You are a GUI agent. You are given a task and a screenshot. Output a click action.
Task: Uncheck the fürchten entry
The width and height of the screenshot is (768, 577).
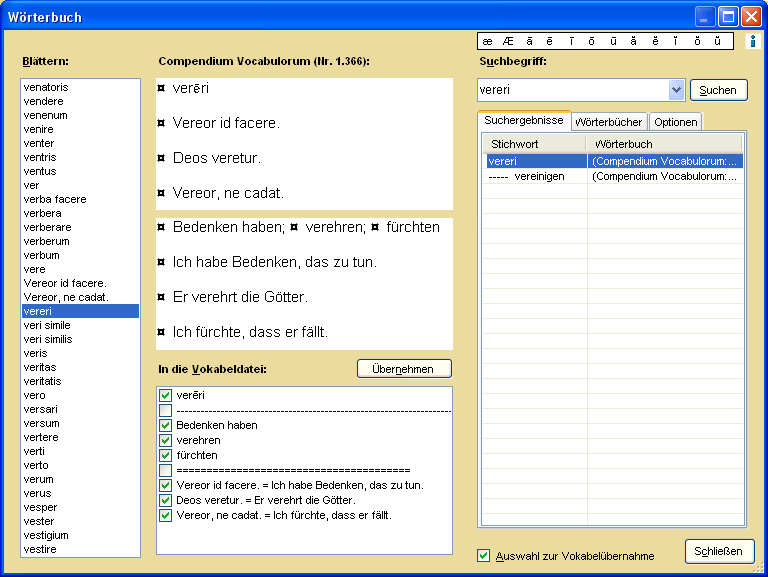pos(166,456)
